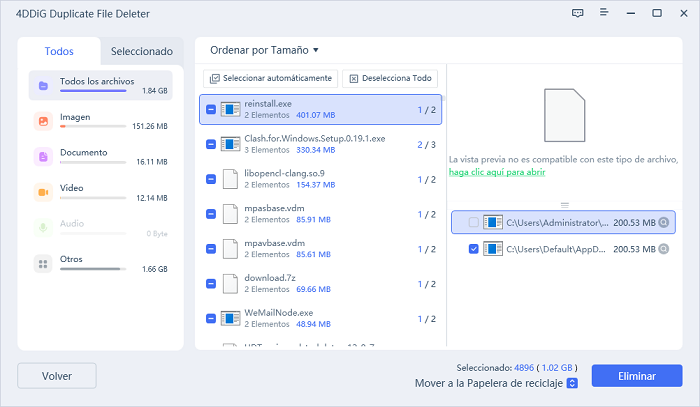Click the 1.02 GB selected total

click(557, 368)
